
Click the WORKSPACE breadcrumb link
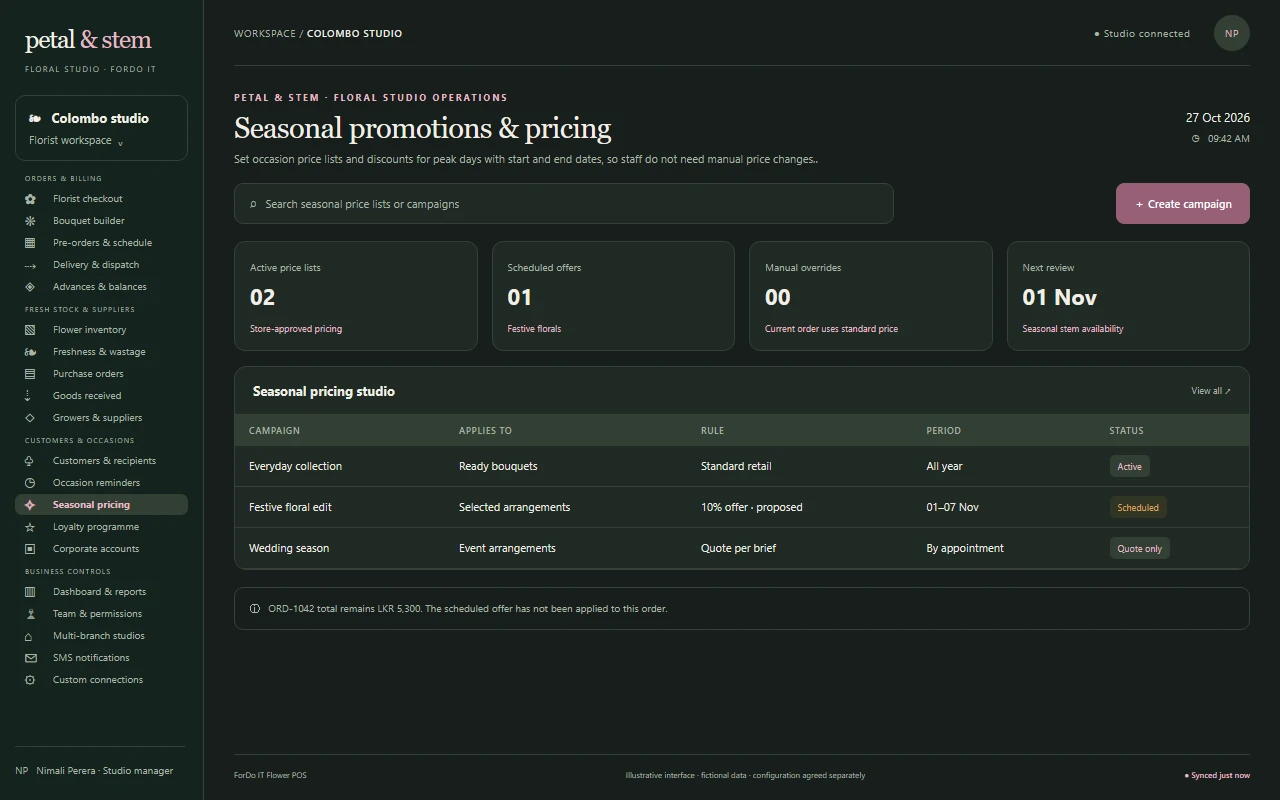[265, 33]
